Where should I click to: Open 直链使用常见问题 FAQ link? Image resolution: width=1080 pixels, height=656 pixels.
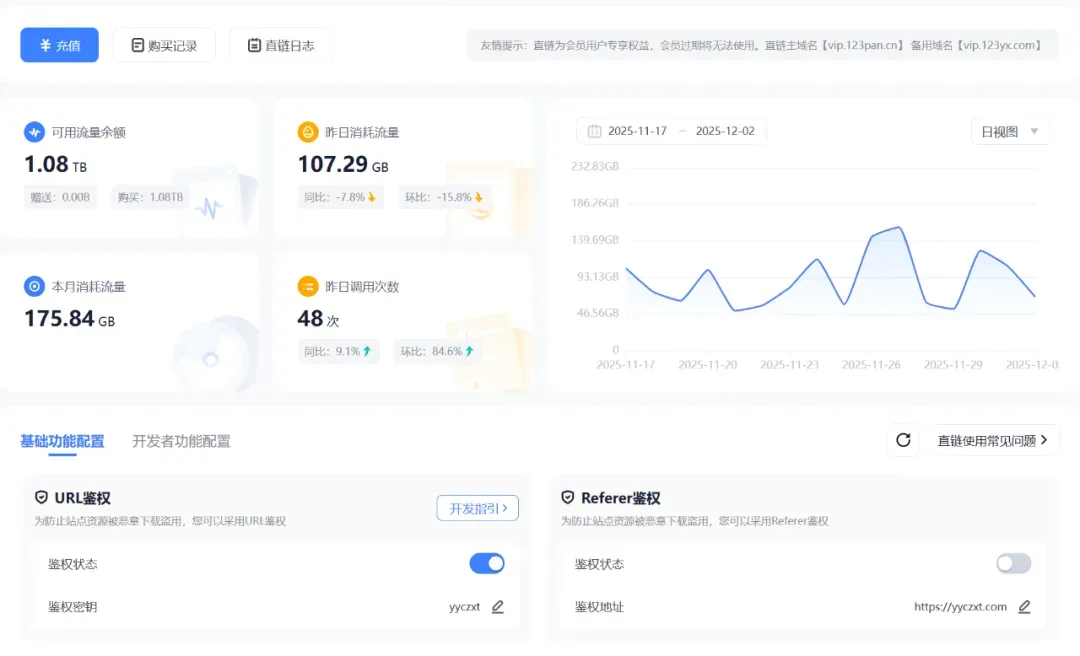[x=993, y=440]
